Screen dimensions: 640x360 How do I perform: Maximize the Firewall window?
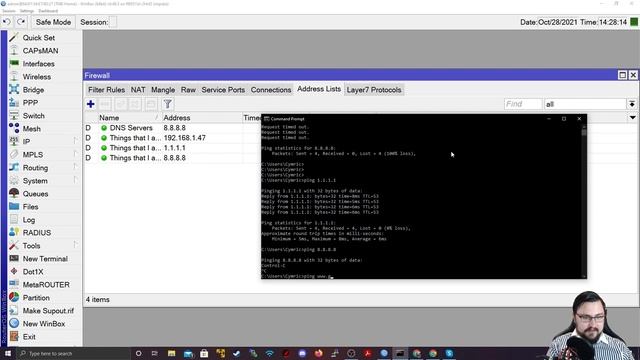point(622,75)
